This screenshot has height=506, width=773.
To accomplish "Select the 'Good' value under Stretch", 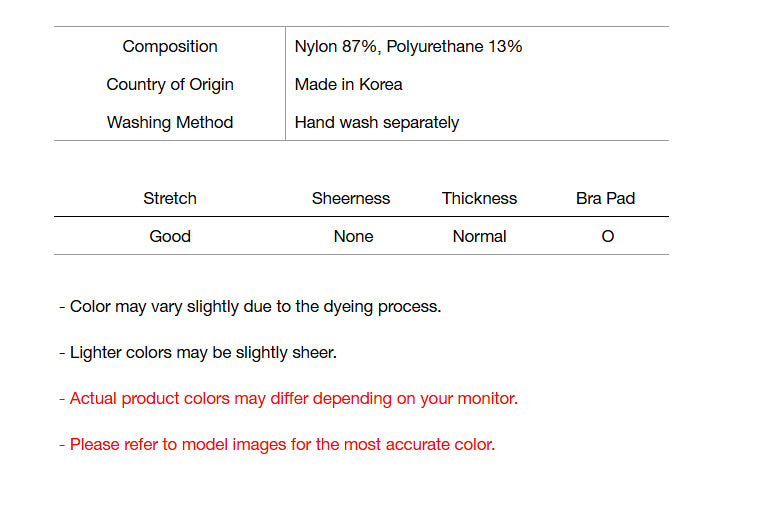I will coord(170,236).
